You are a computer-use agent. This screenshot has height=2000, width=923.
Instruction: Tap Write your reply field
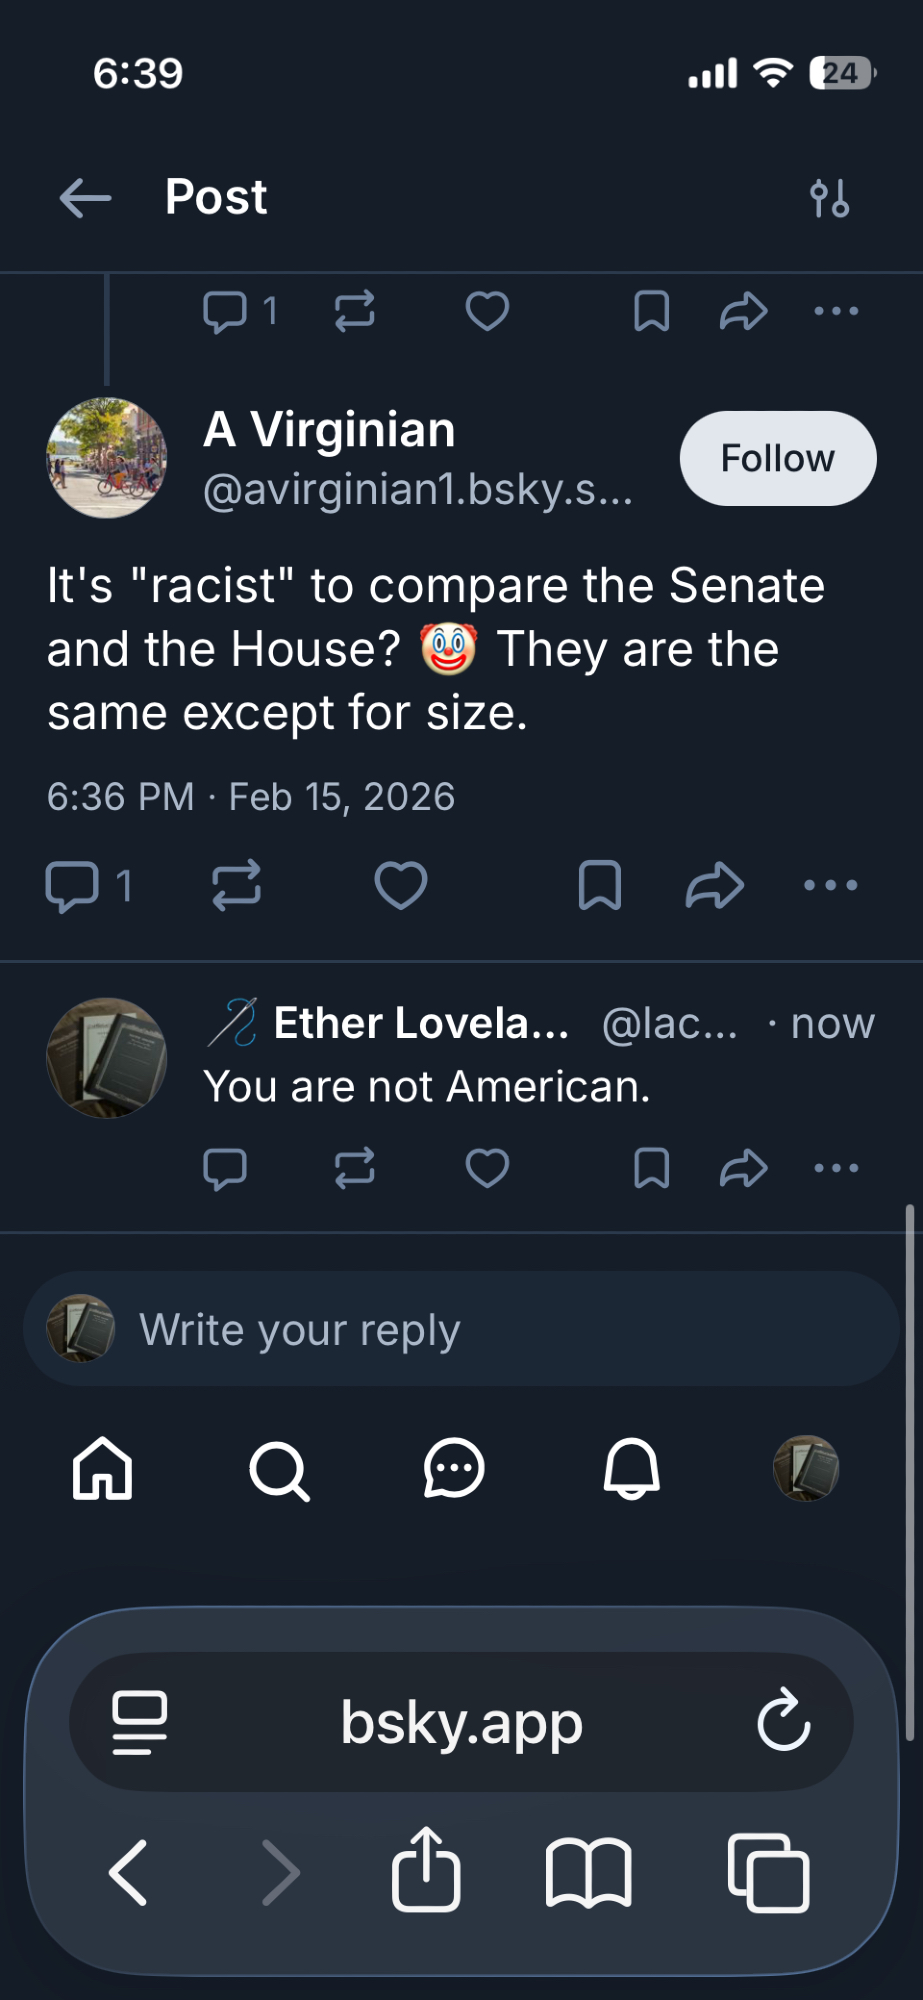(x=460, y=1329)
